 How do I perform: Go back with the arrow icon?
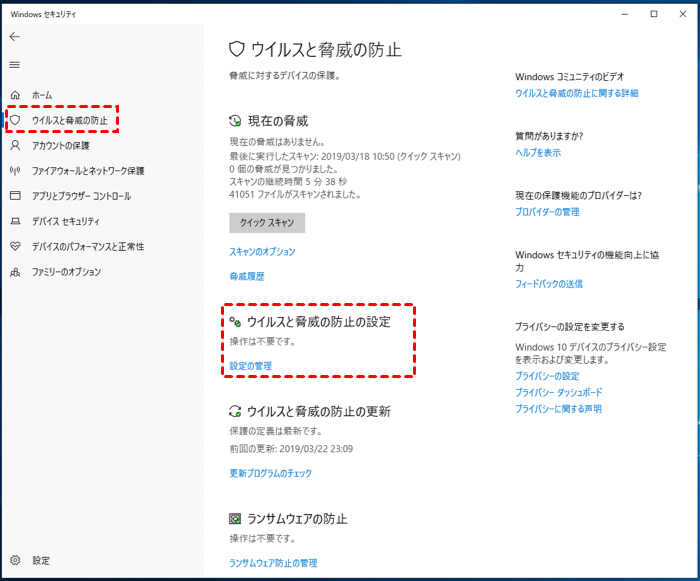pos(15,37)
